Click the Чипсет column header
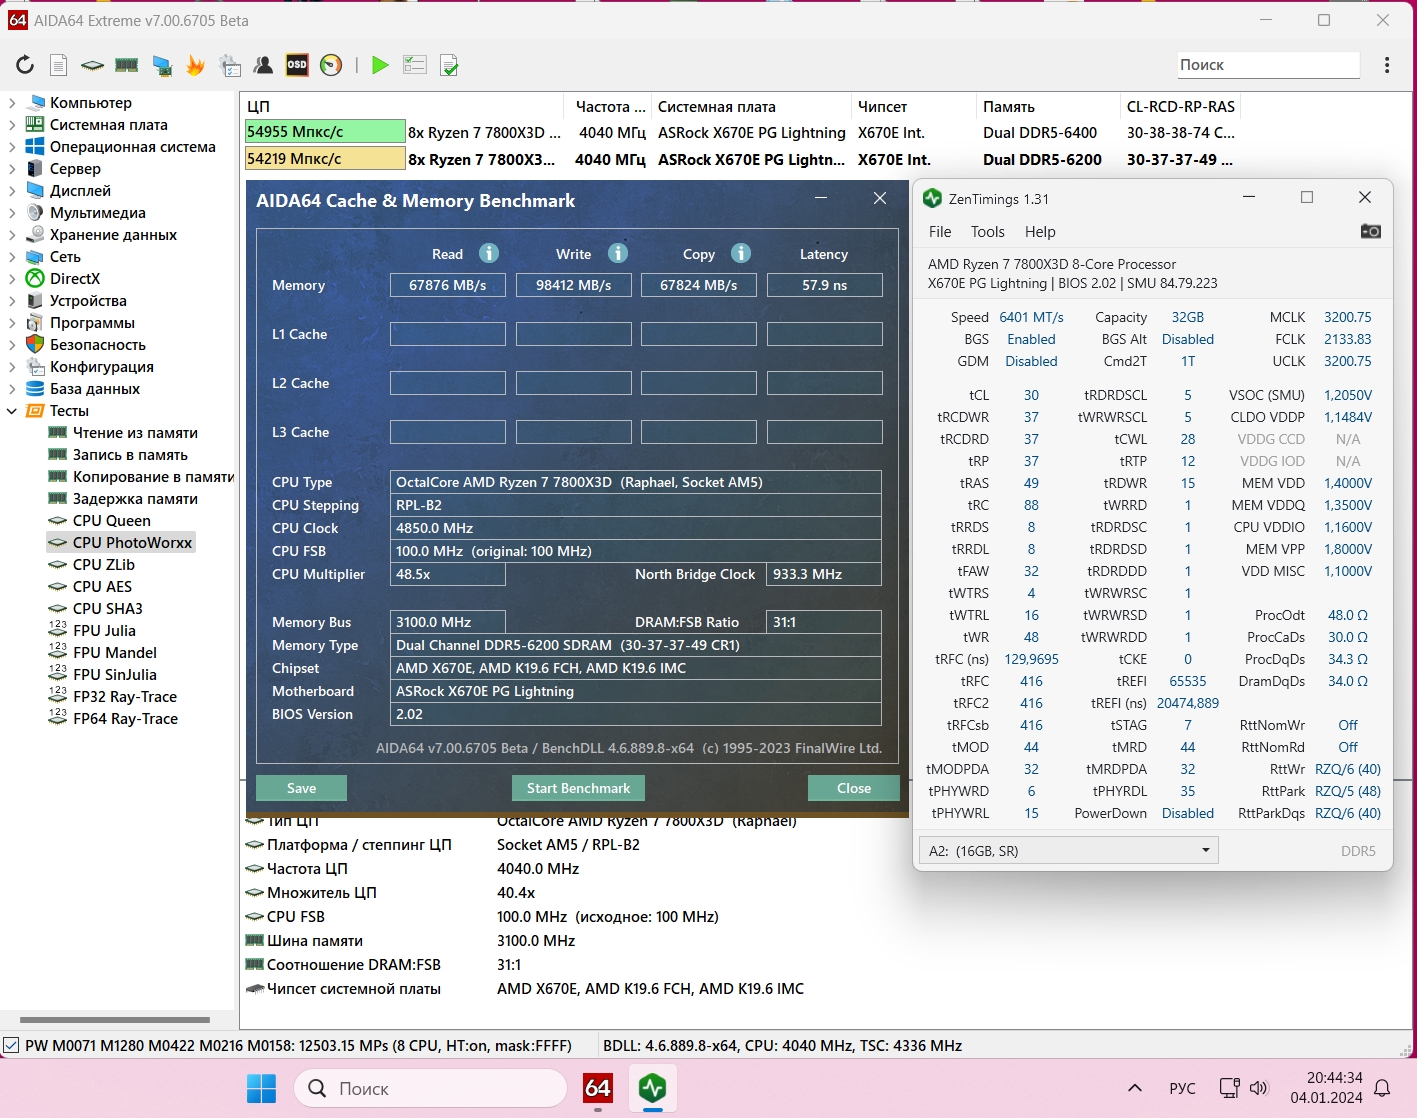The image size is (1417, 1118). coord(912,107)
